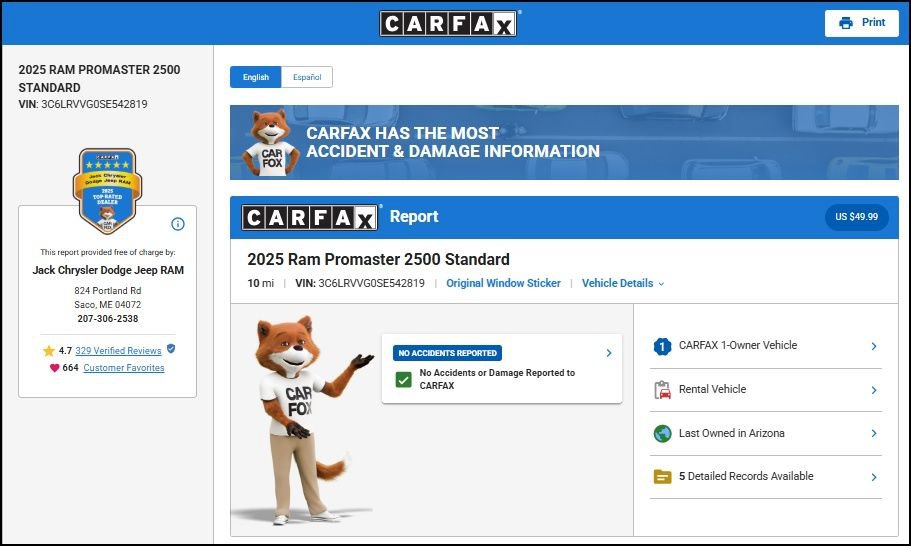Open CARFAX 1-Owner Vehicle row
The image size is (911, 546).
[x=766, y=346]
